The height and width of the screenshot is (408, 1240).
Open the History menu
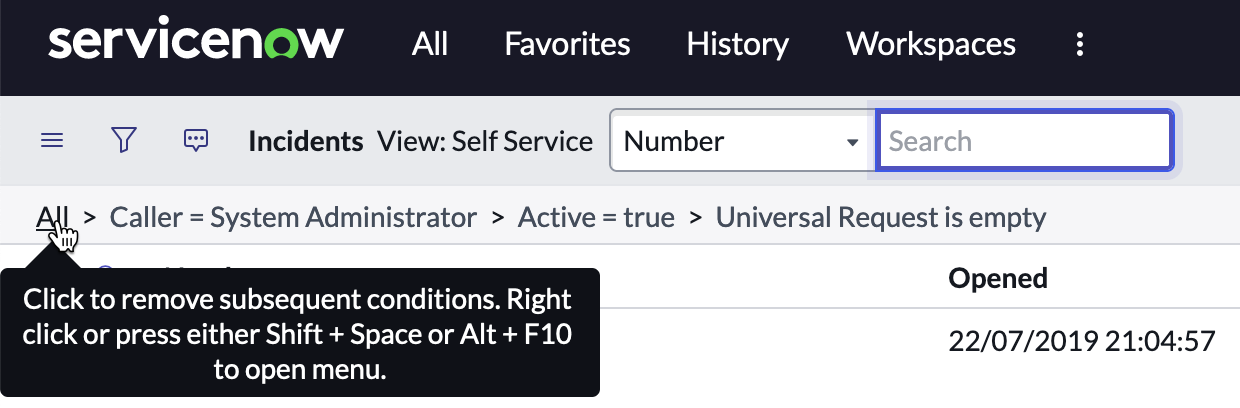tap(738, 44)
